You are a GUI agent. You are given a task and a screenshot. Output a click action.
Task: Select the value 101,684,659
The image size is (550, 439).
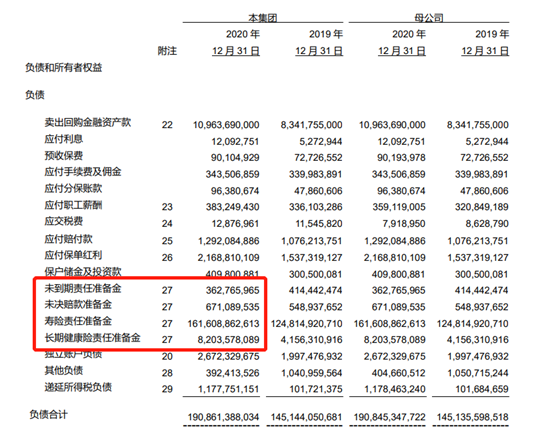[482, 389]
